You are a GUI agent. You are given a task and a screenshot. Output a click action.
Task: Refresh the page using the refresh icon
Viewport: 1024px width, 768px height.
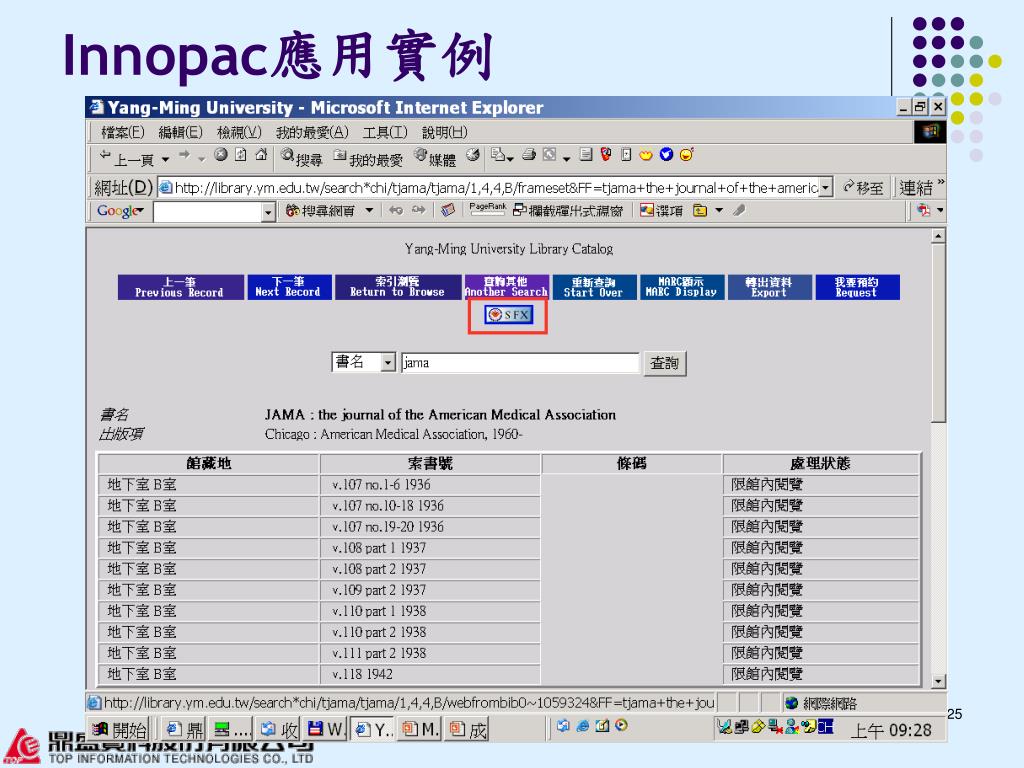241,155
